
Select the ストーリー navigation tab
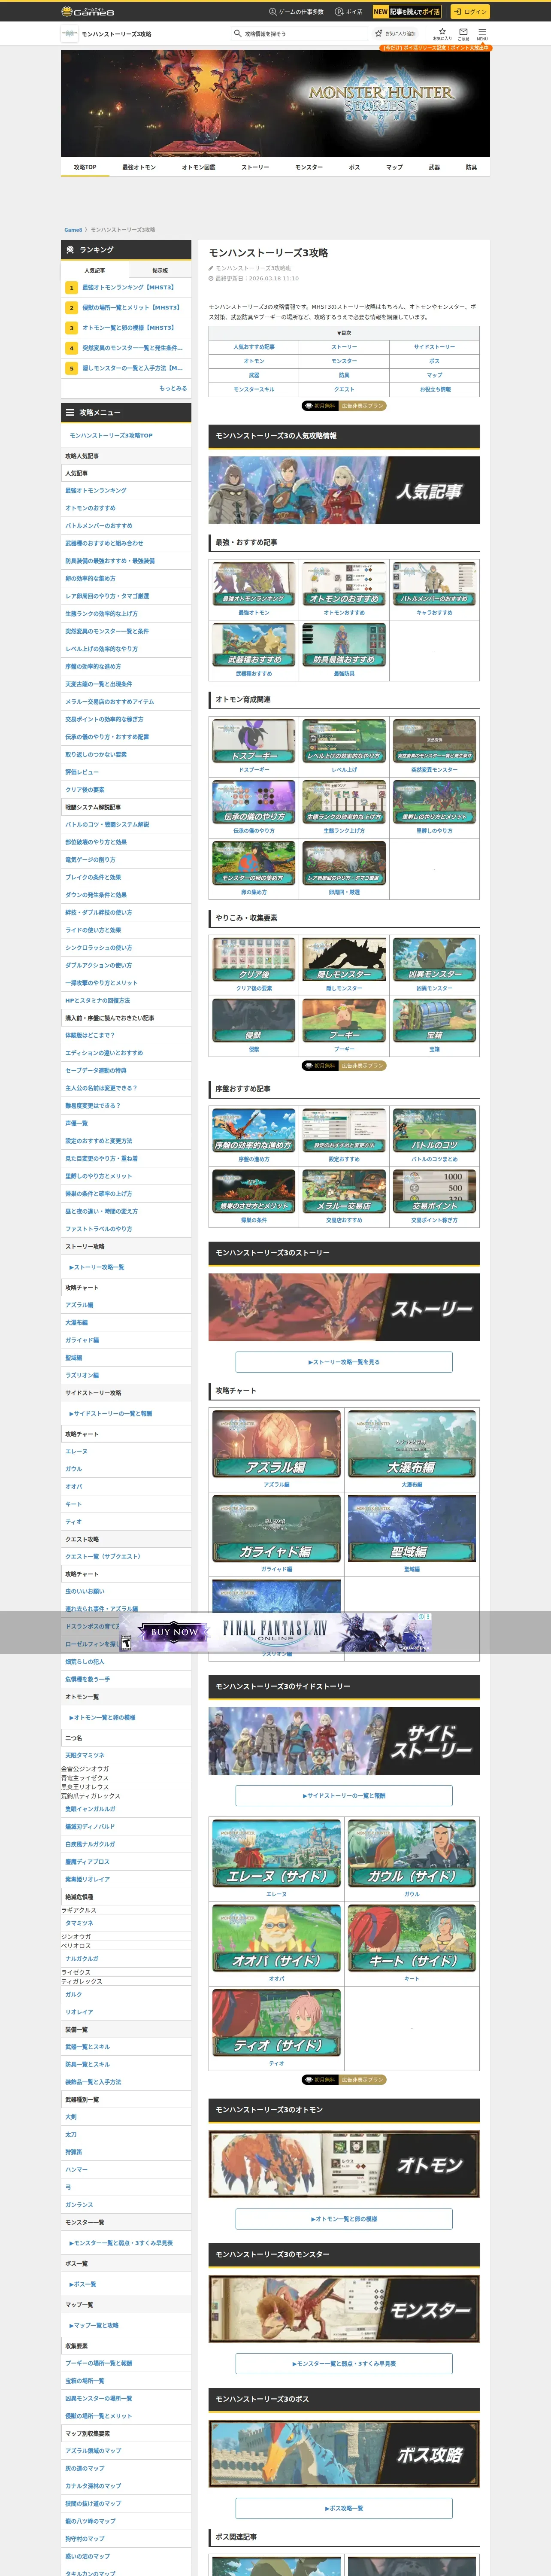coord(255,167)
